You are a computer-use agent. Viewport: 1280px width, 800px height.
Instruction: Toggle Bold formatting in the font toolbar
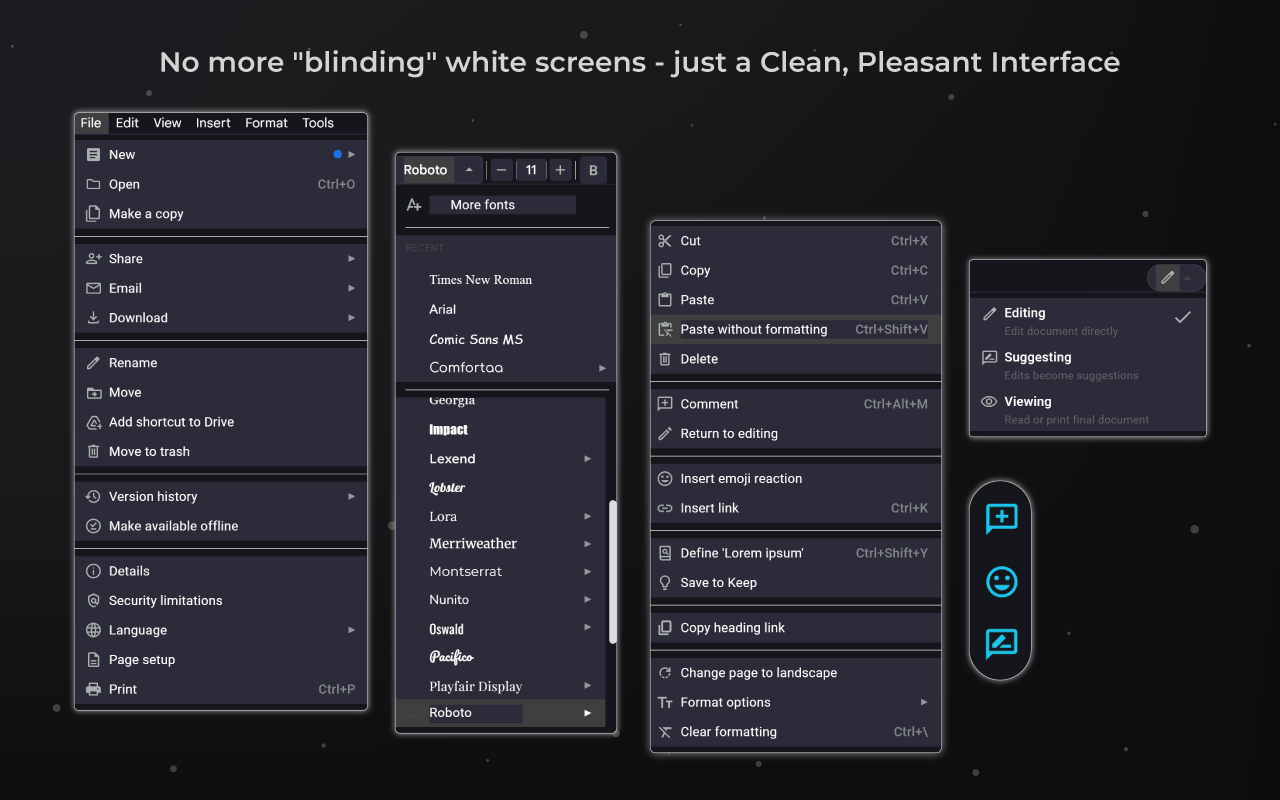(592, 170)
